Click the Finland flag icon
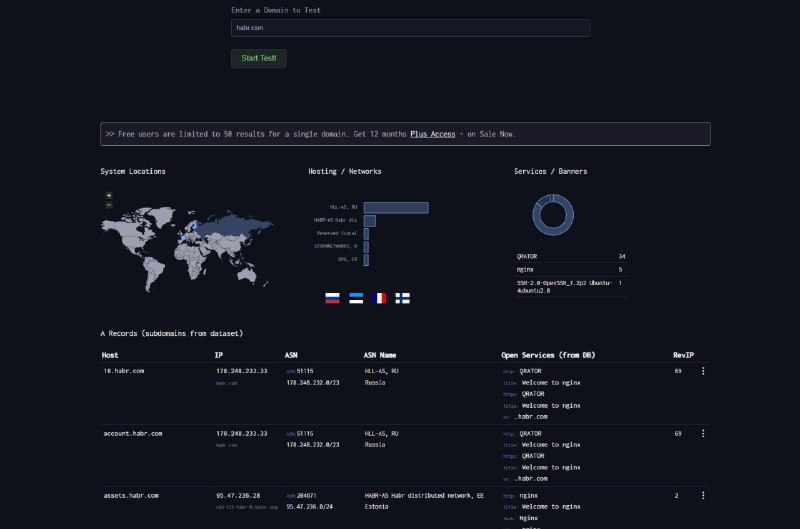Image resolution: width=800 pixels, height=529 pixels. [x=403, y=298]
